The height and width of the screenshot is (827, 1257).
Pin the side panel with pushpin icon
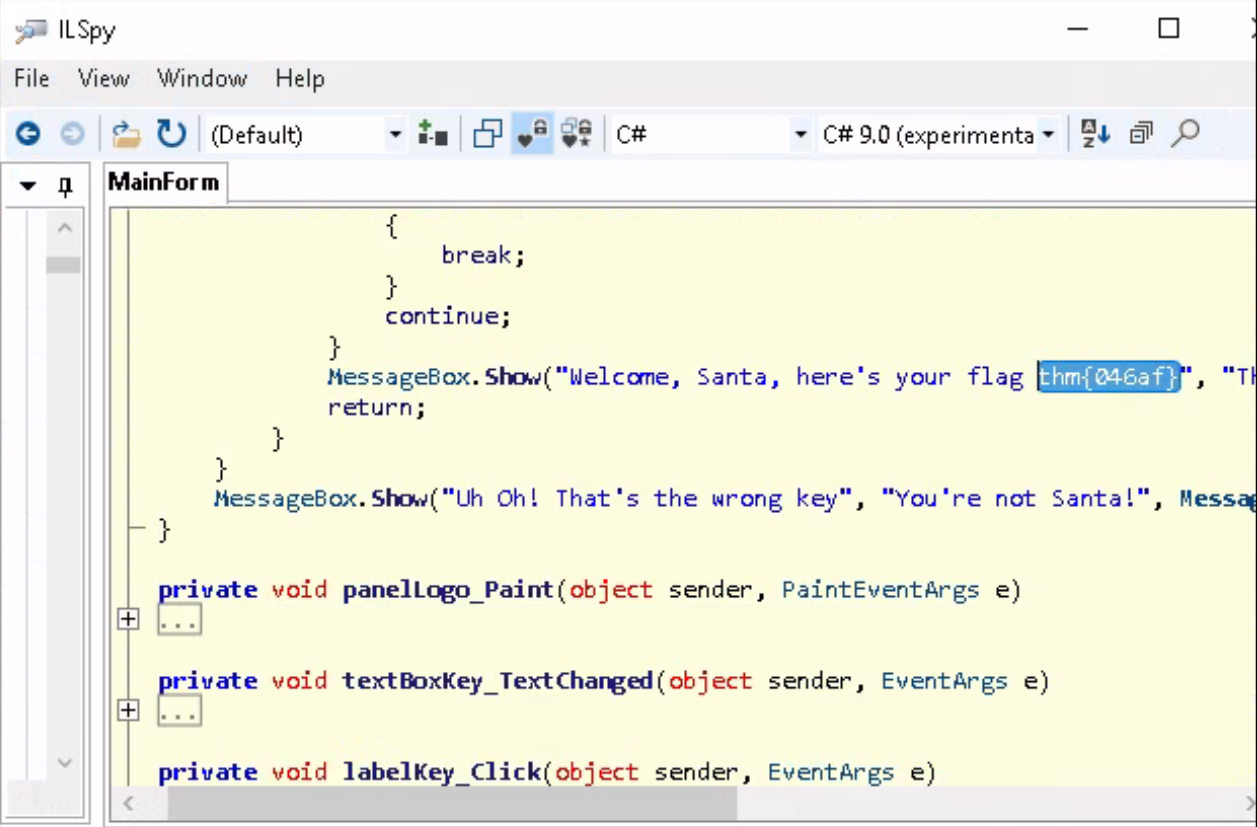pos(66,186)
